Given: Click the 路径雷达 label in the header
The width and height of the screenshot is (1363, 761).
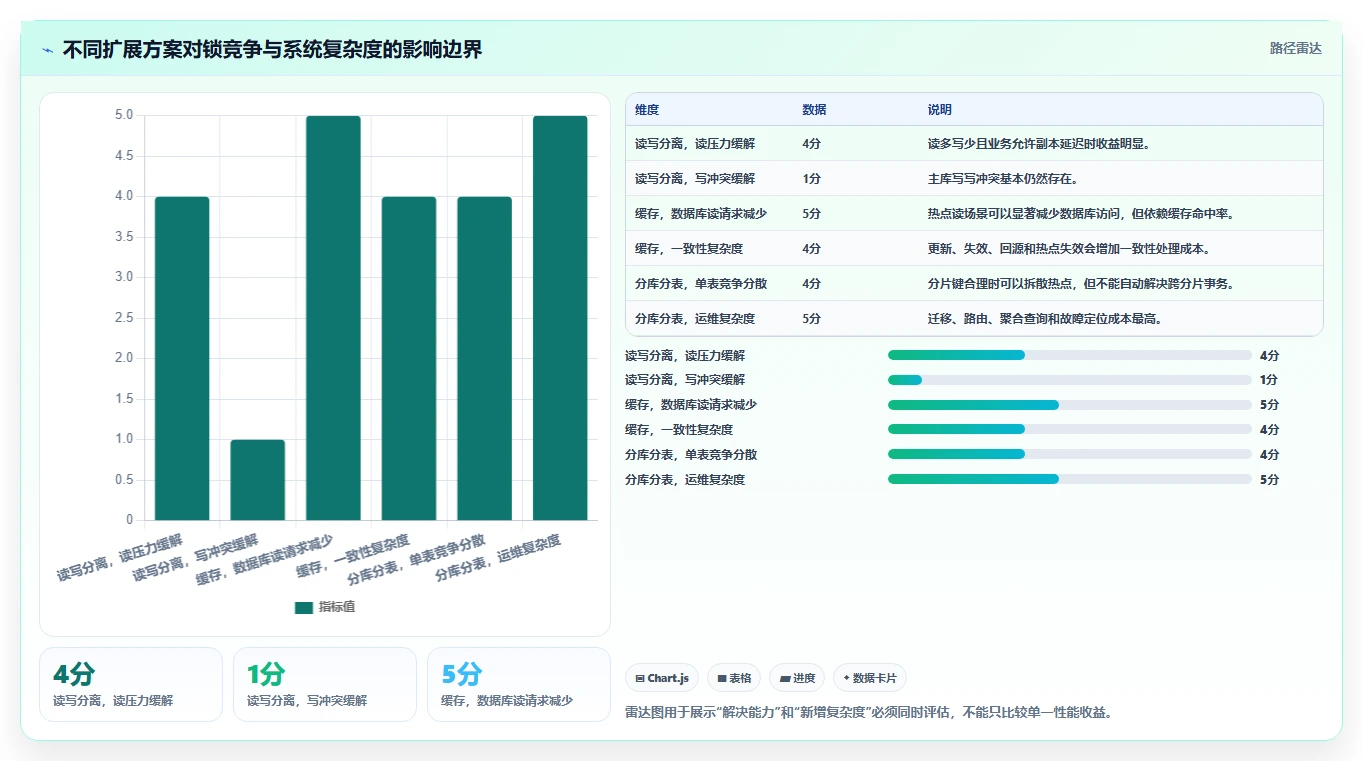Looking at the screenshot, I should click(x=1296, y=48).
